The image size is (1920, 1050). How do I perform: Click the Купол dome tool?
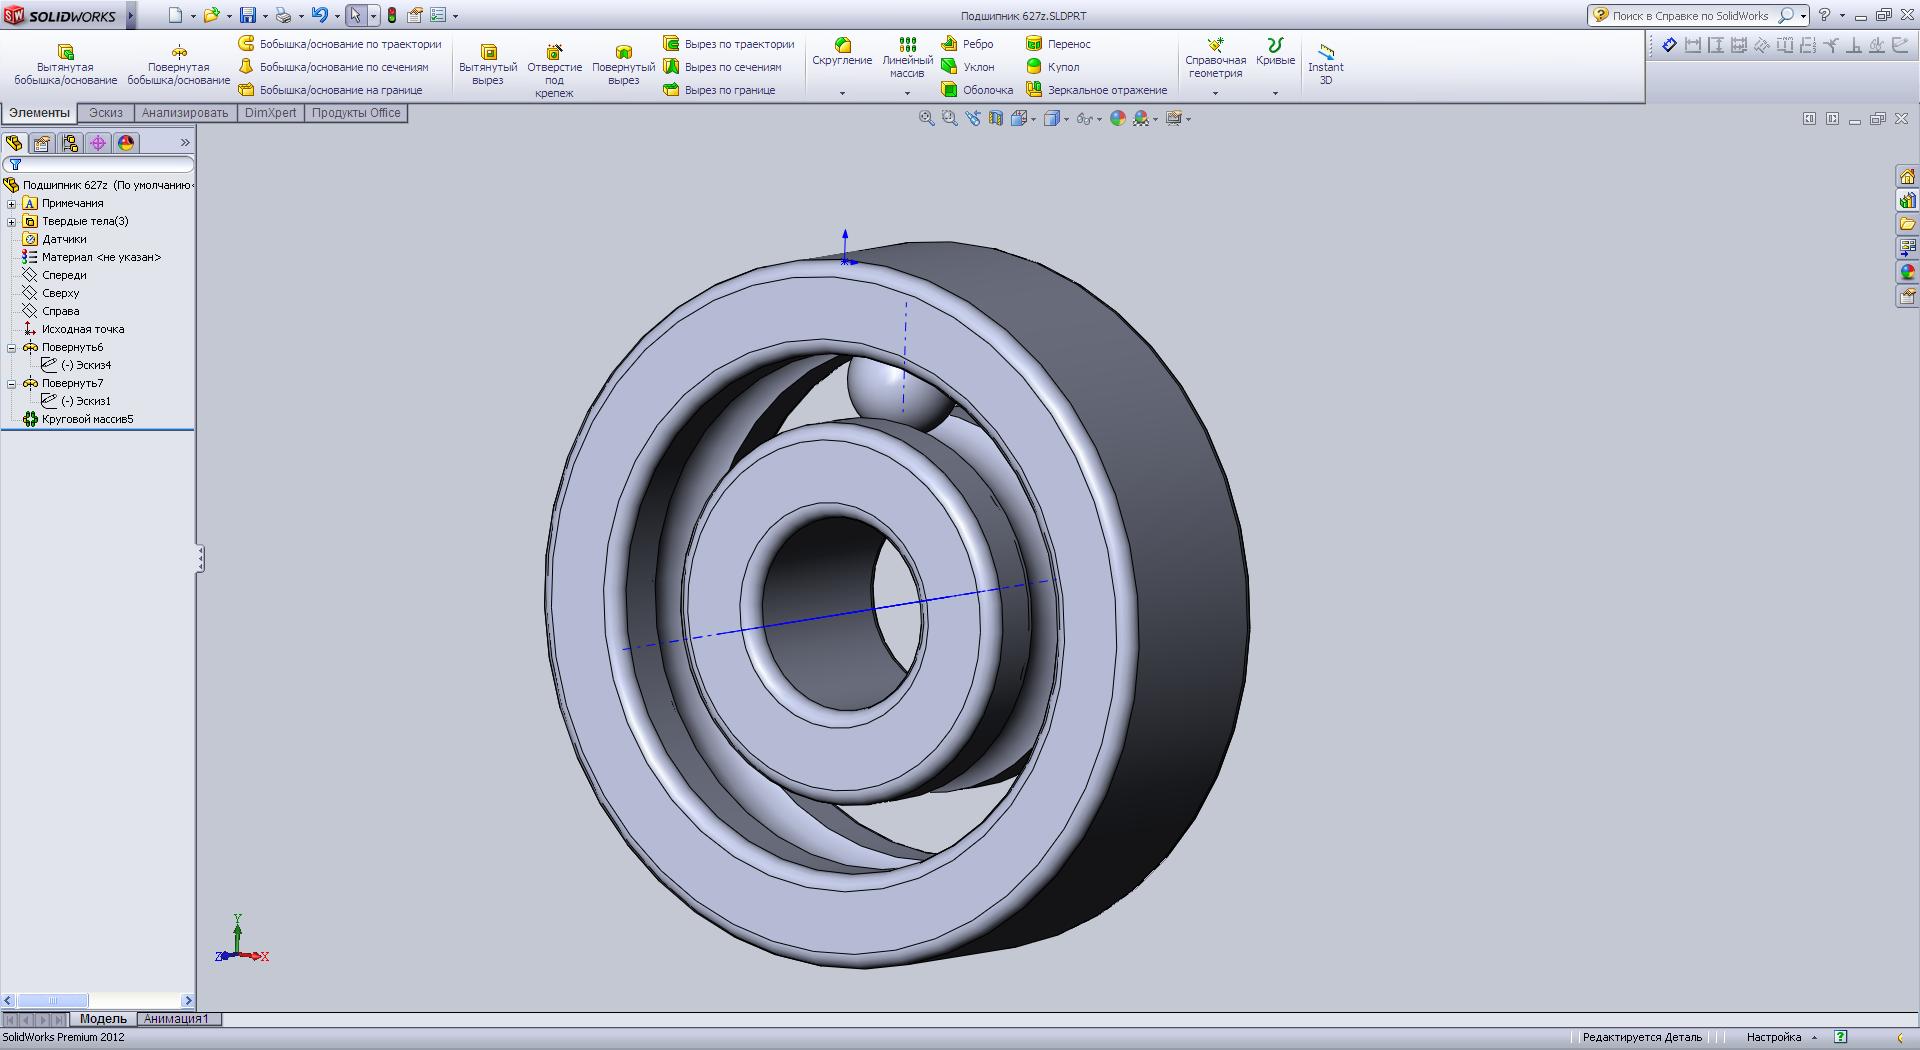[x=1052, y=67]
